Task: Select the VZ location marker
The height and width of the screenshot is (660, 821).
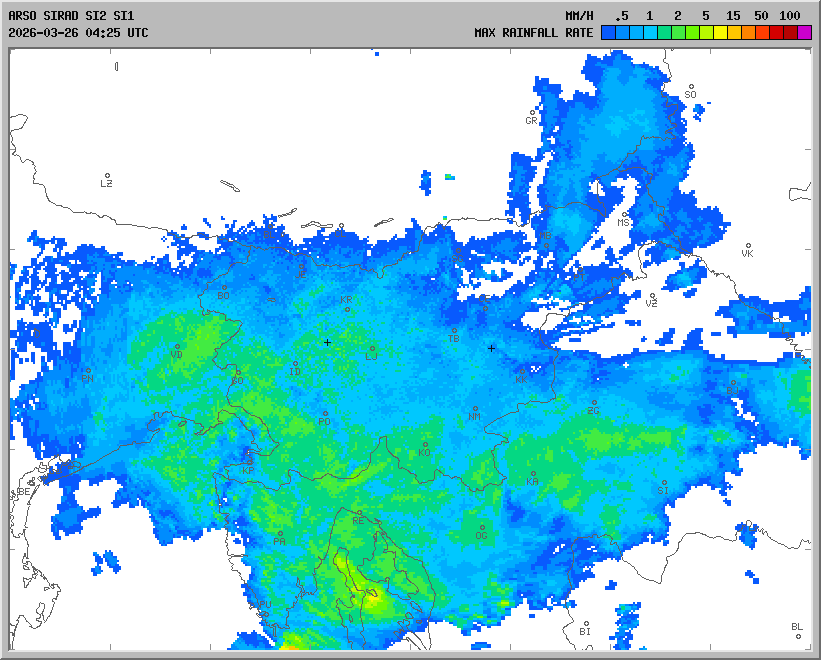Action: [x=652, y=296]
